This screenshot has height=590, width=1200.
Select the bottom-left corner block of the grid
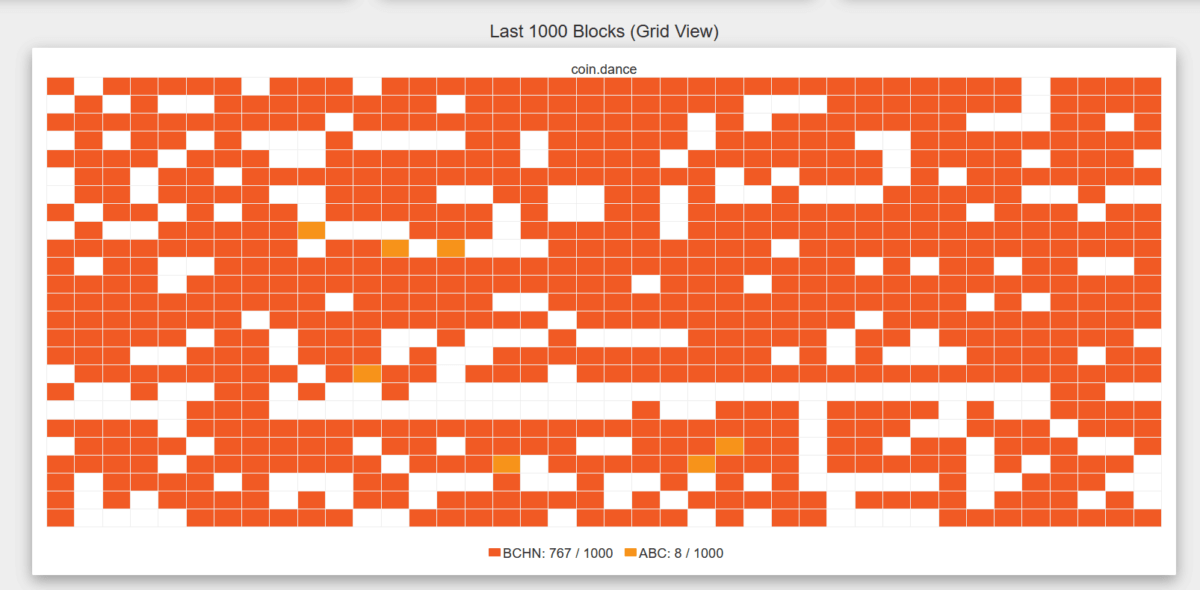click(60, 517)
